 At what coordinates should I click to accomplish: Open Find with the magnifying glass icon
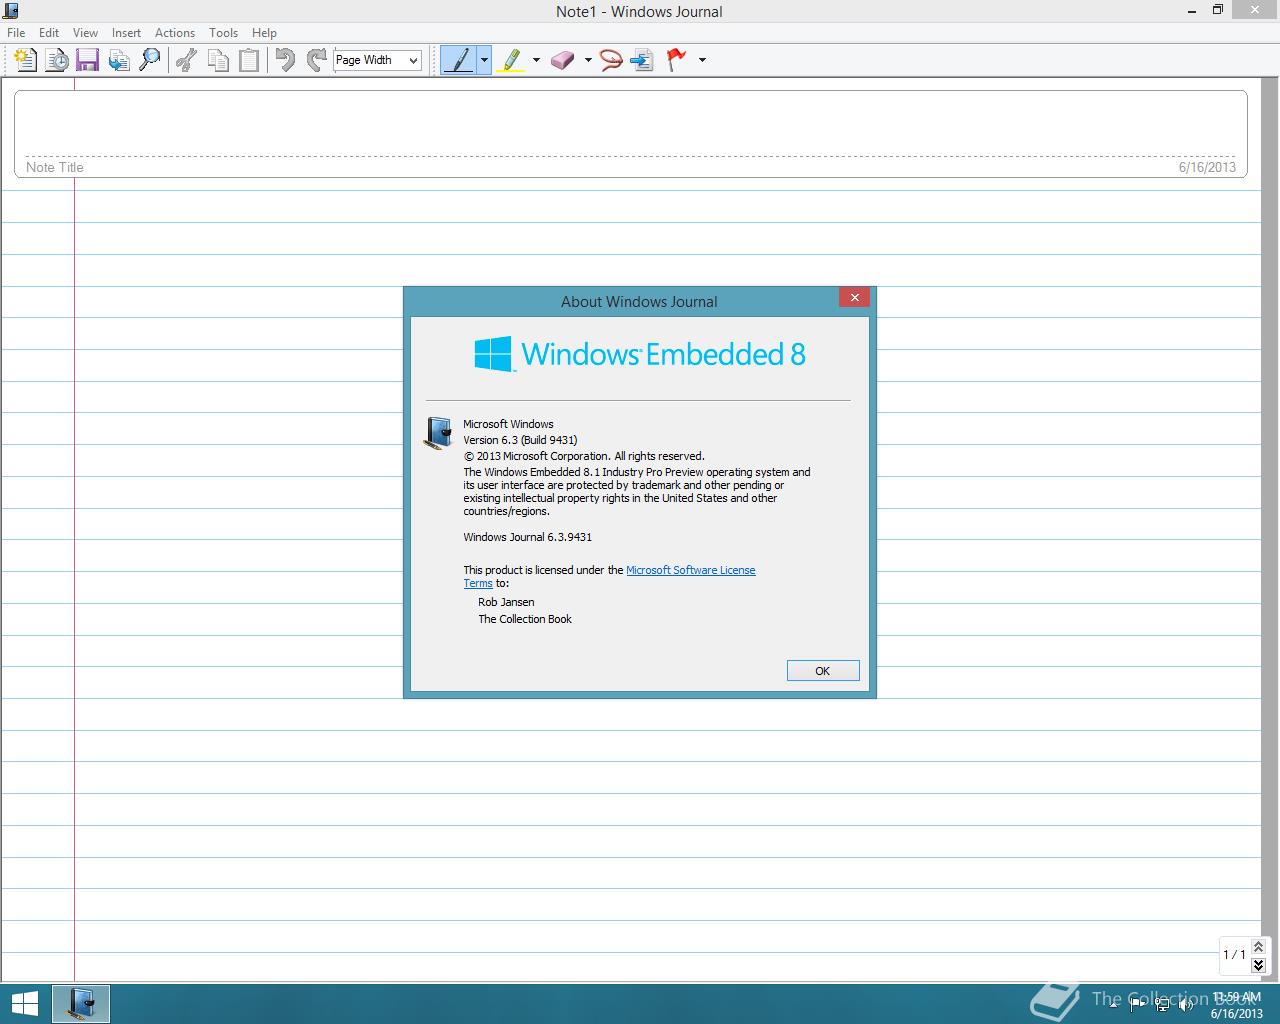click(150, 60)
